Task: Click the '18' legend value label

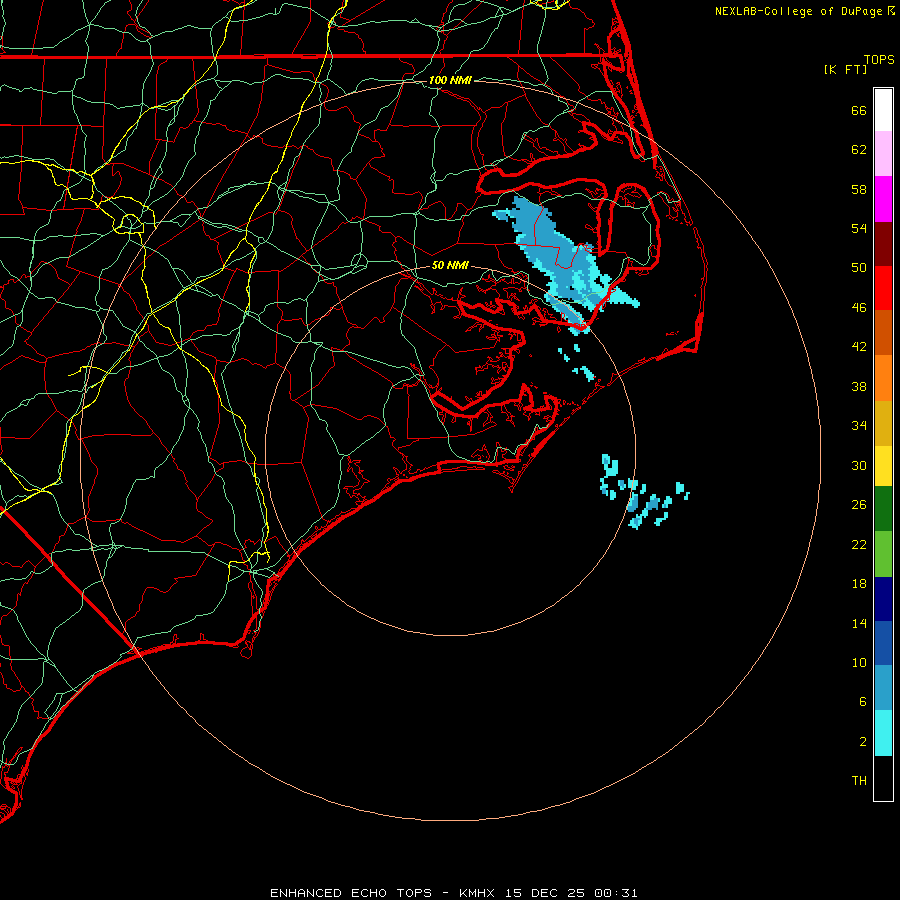Action: [859, 584]
